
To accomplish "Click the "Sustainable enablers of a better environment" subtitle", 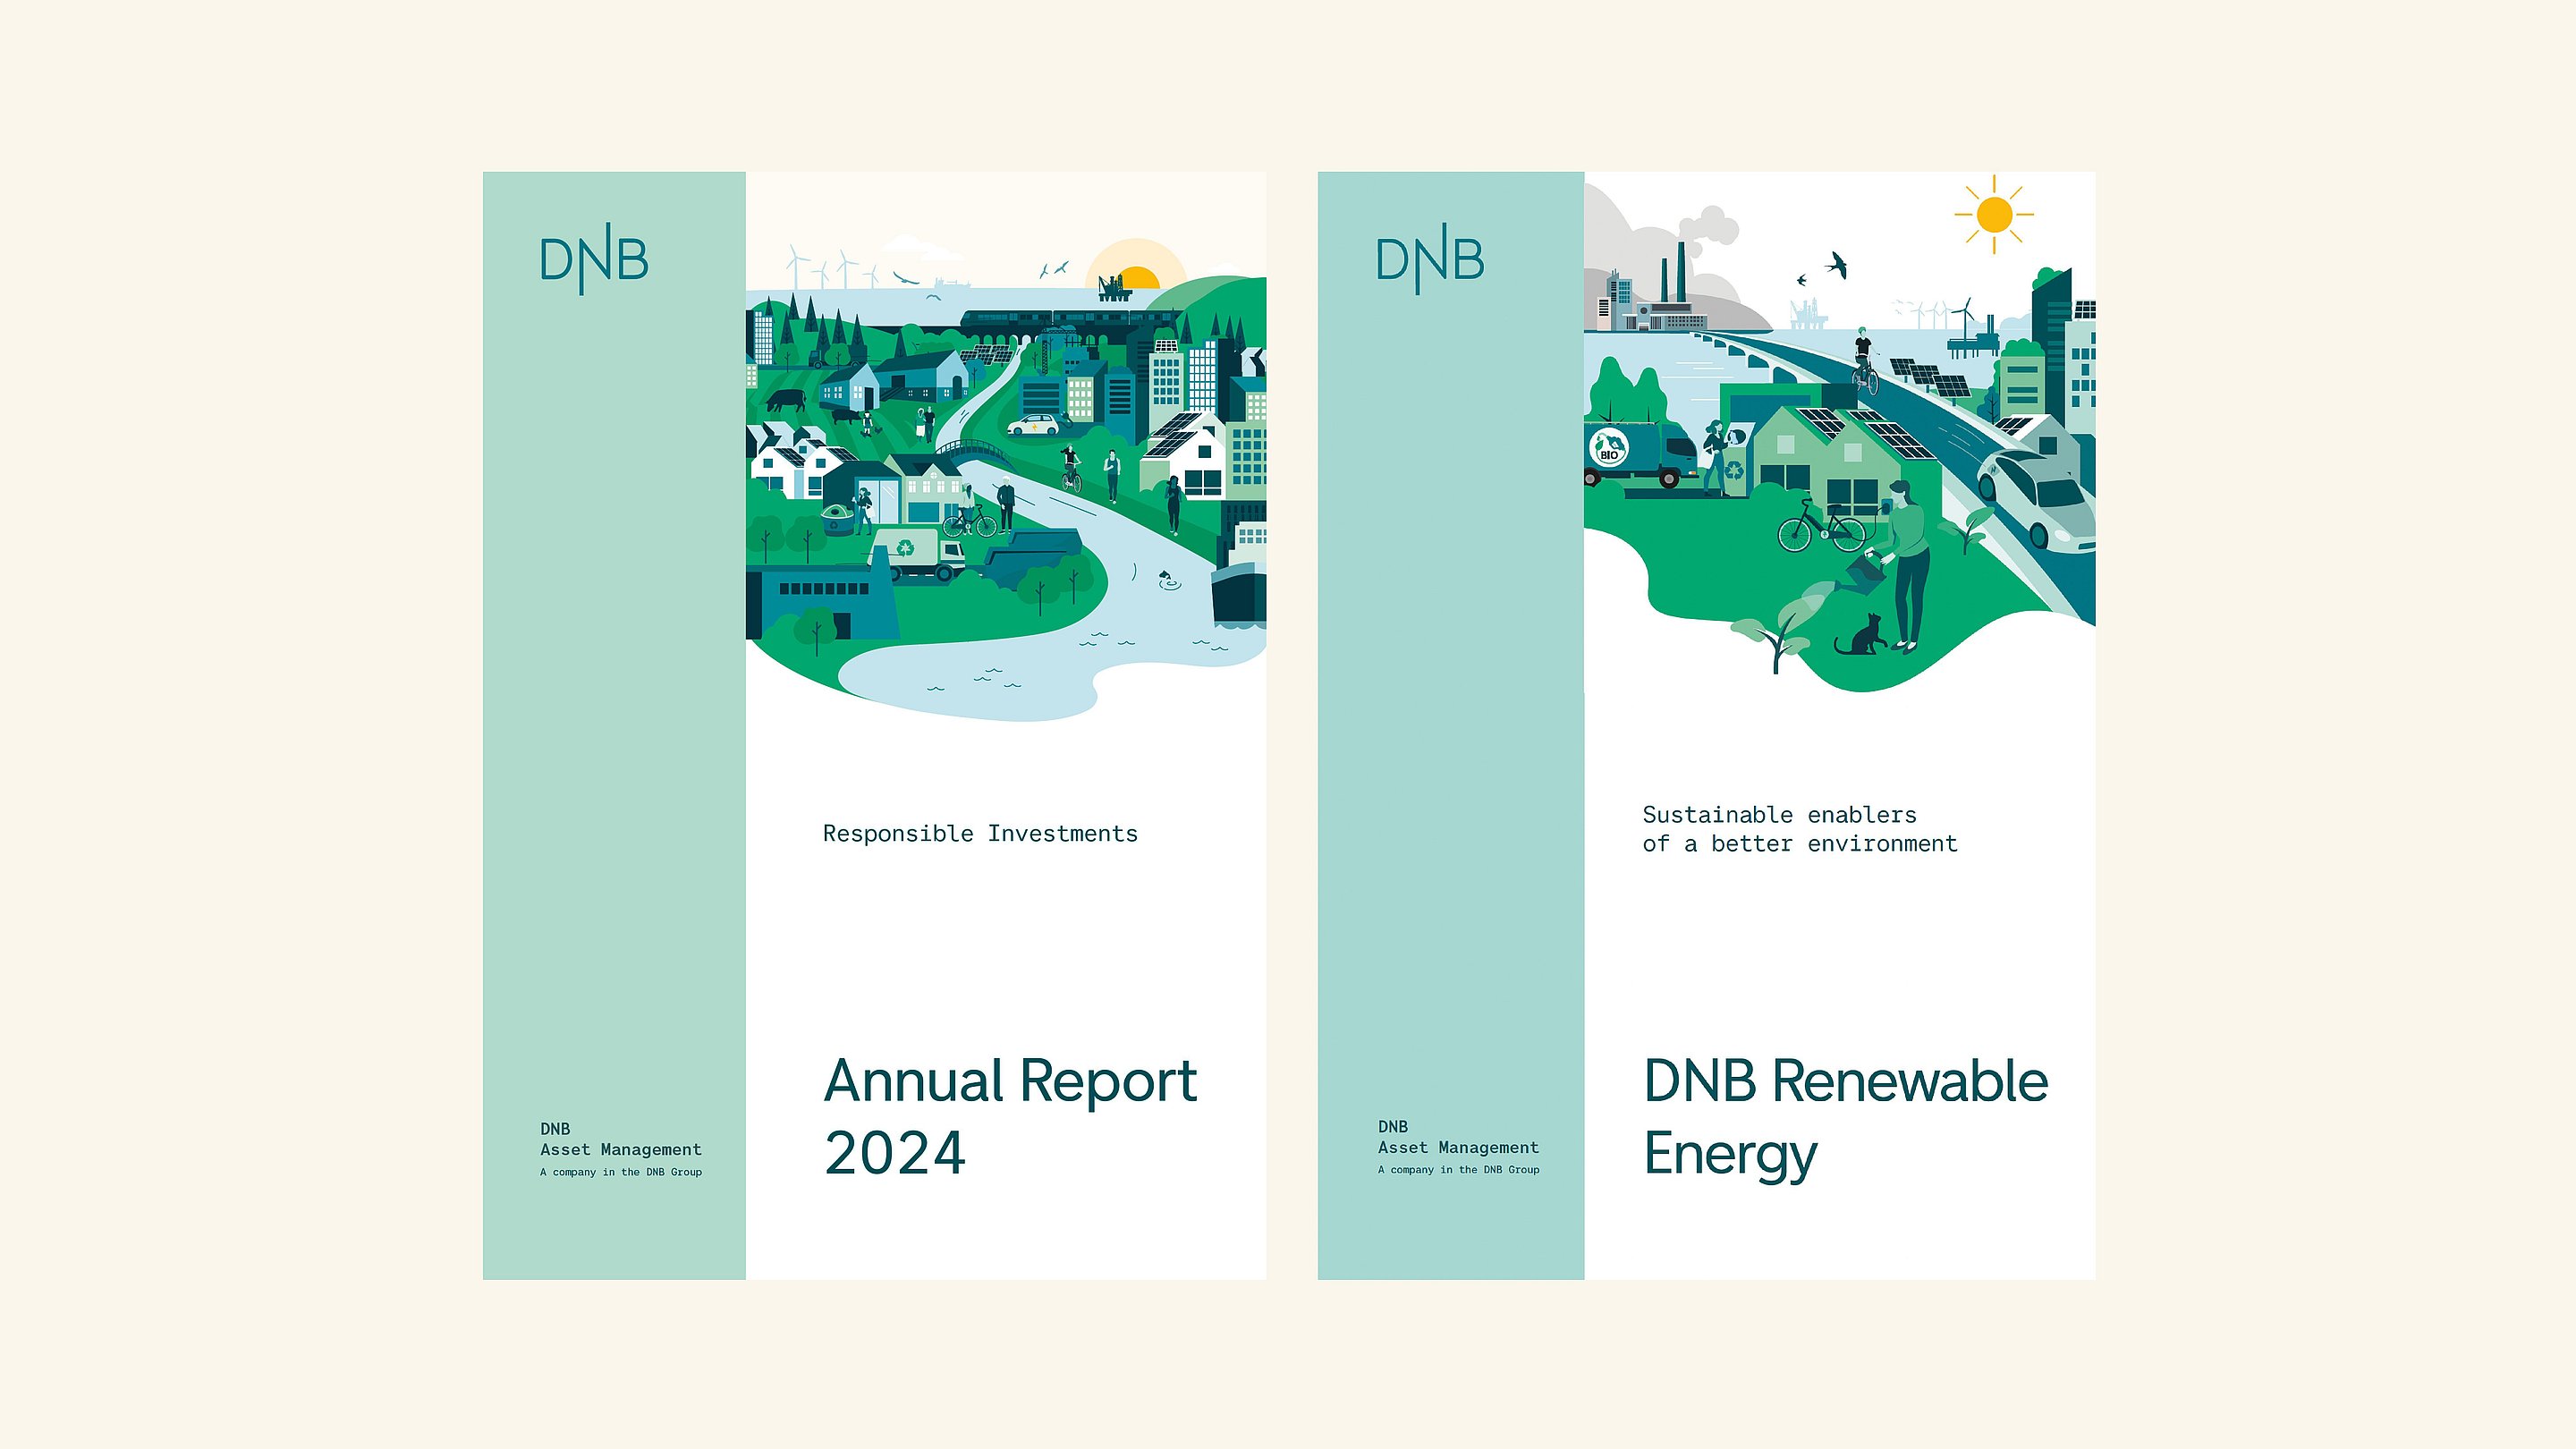I will coord(1800,829).
